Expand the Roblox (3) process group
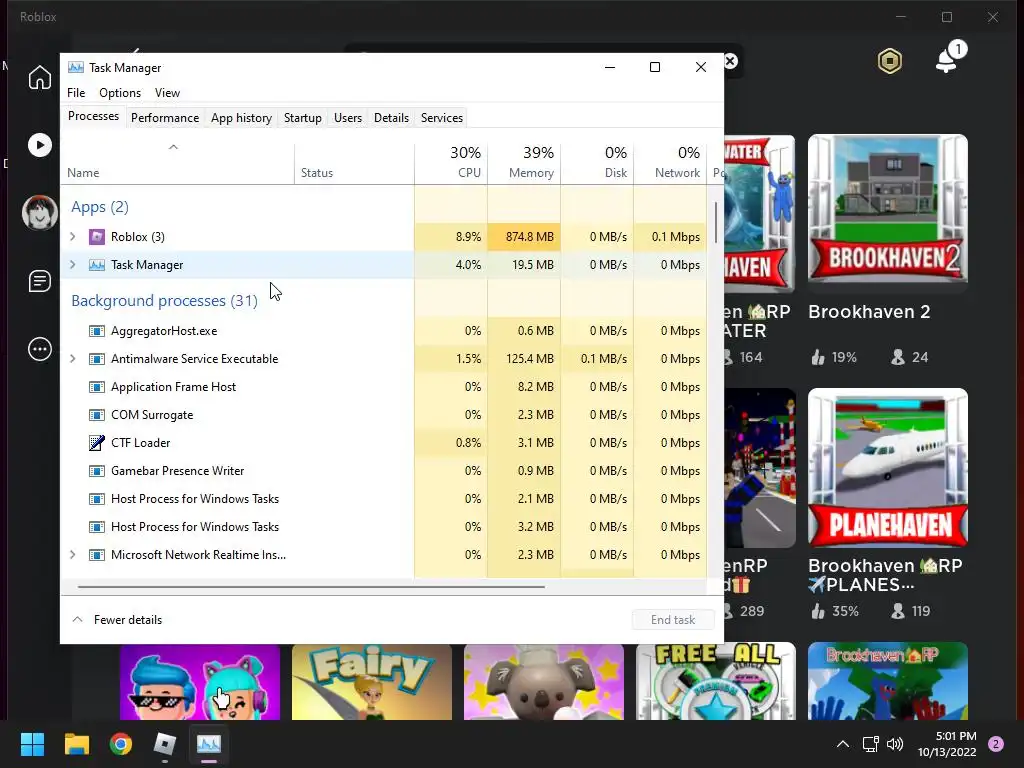 (x=72, y=236)
